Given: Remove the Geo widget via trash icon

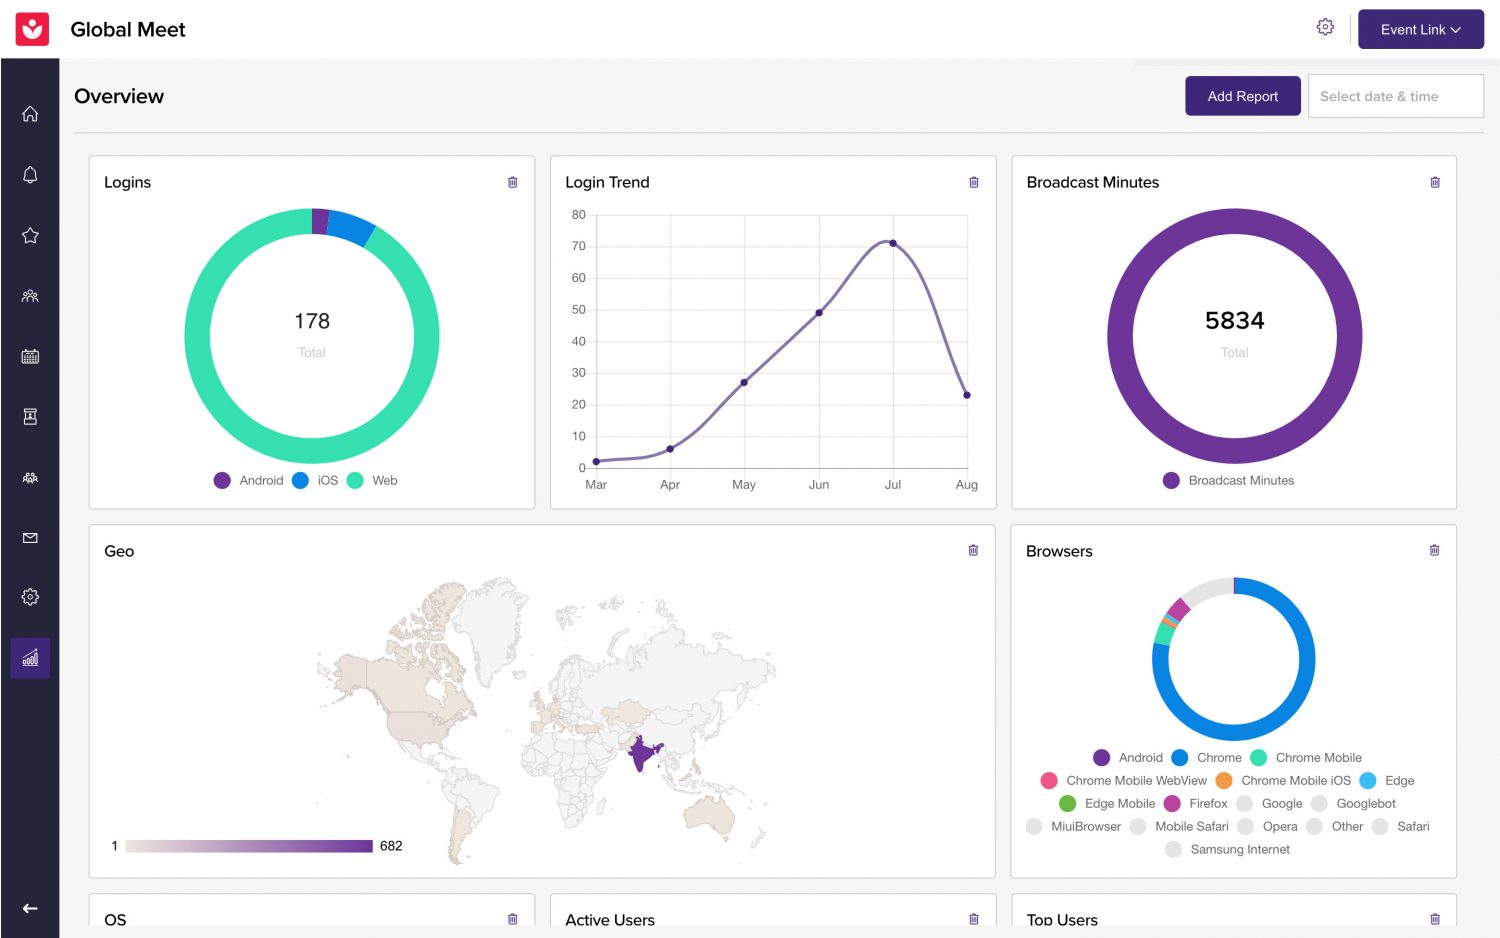Looking at the screenshot, I should point(972,550).
